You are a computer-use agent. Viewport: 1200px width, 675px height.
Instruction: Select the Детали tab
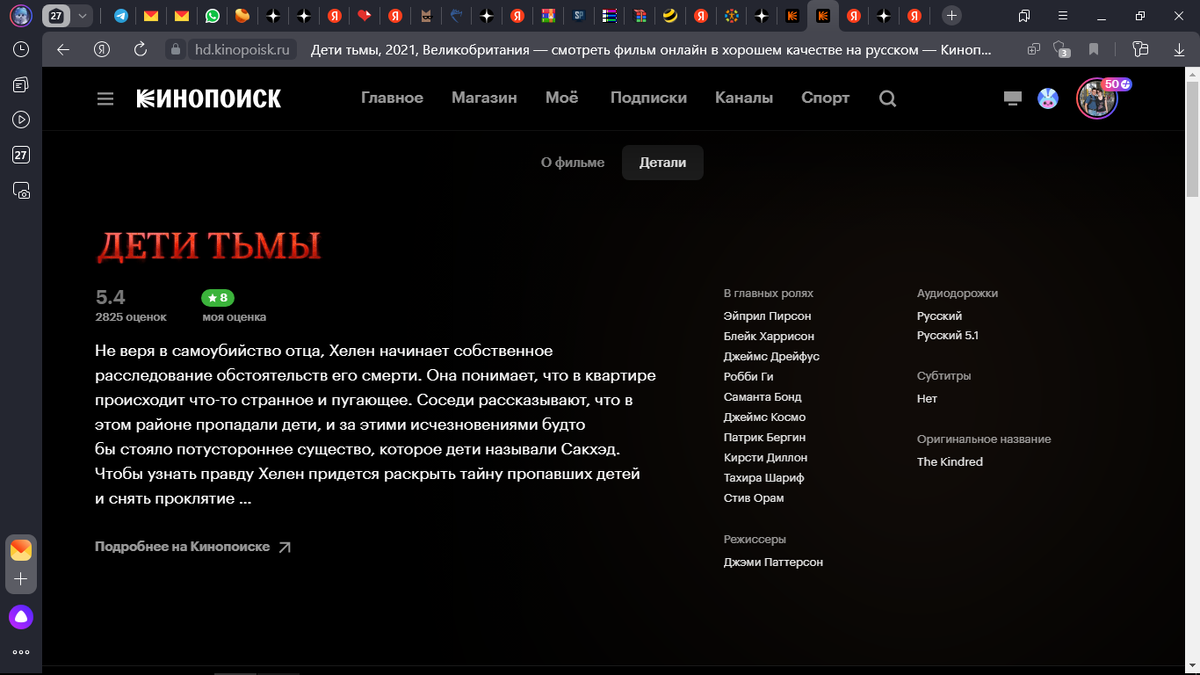point(663,162)
